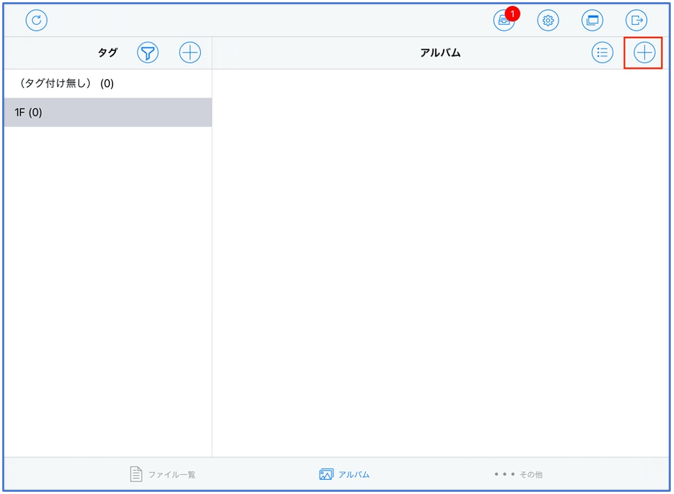674x494 pixels.
Task: Click the three dots beside その他
Action: click(x=504, y=474)
